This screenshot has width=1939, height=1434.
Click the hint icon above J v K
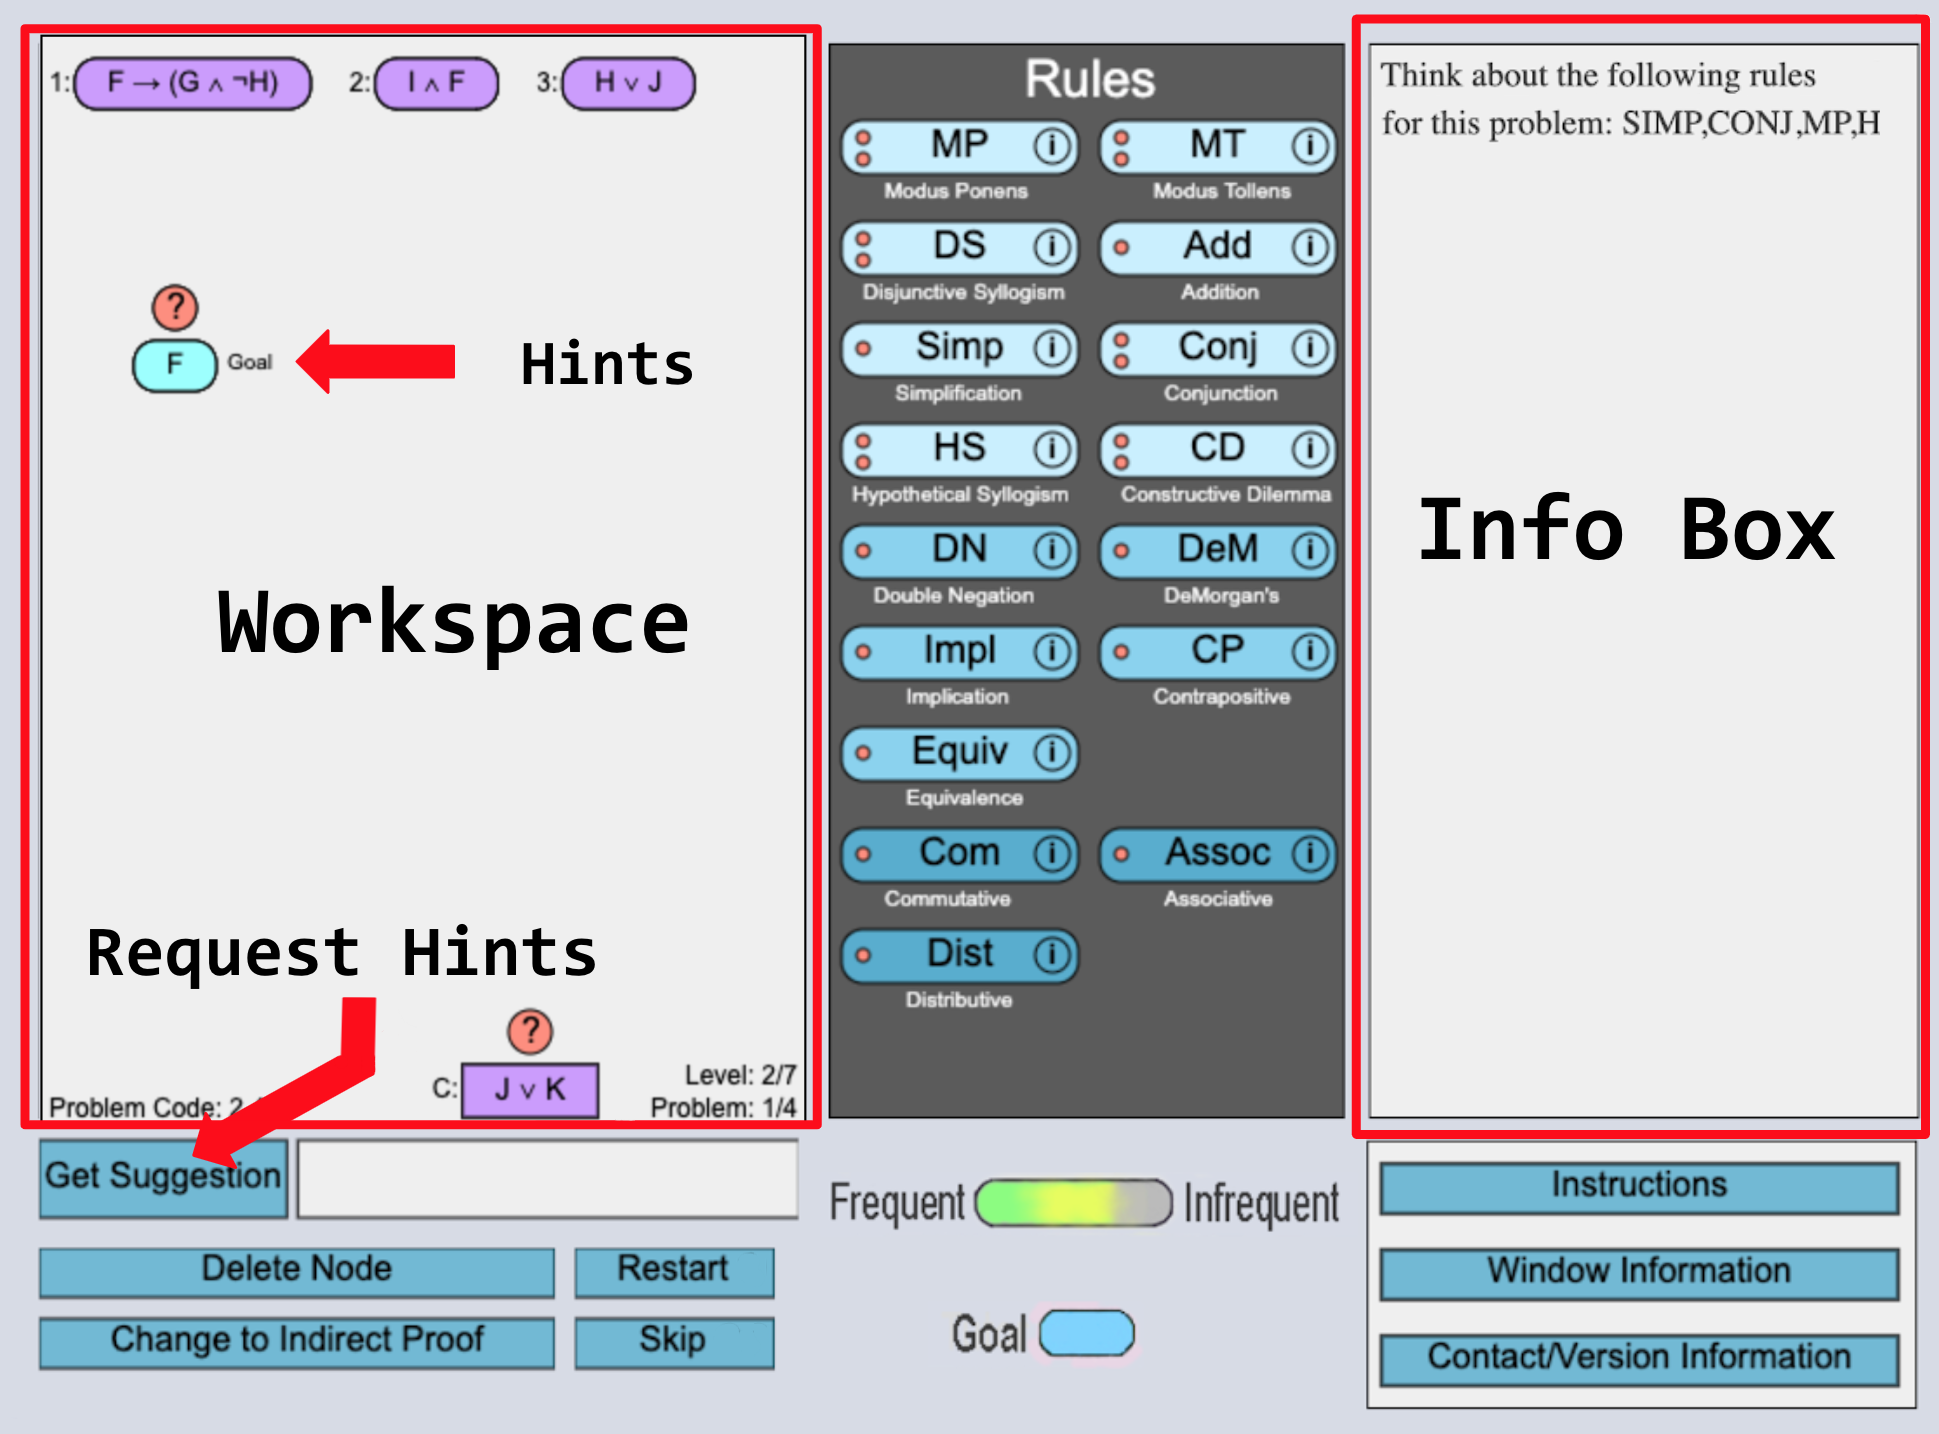530,1031
